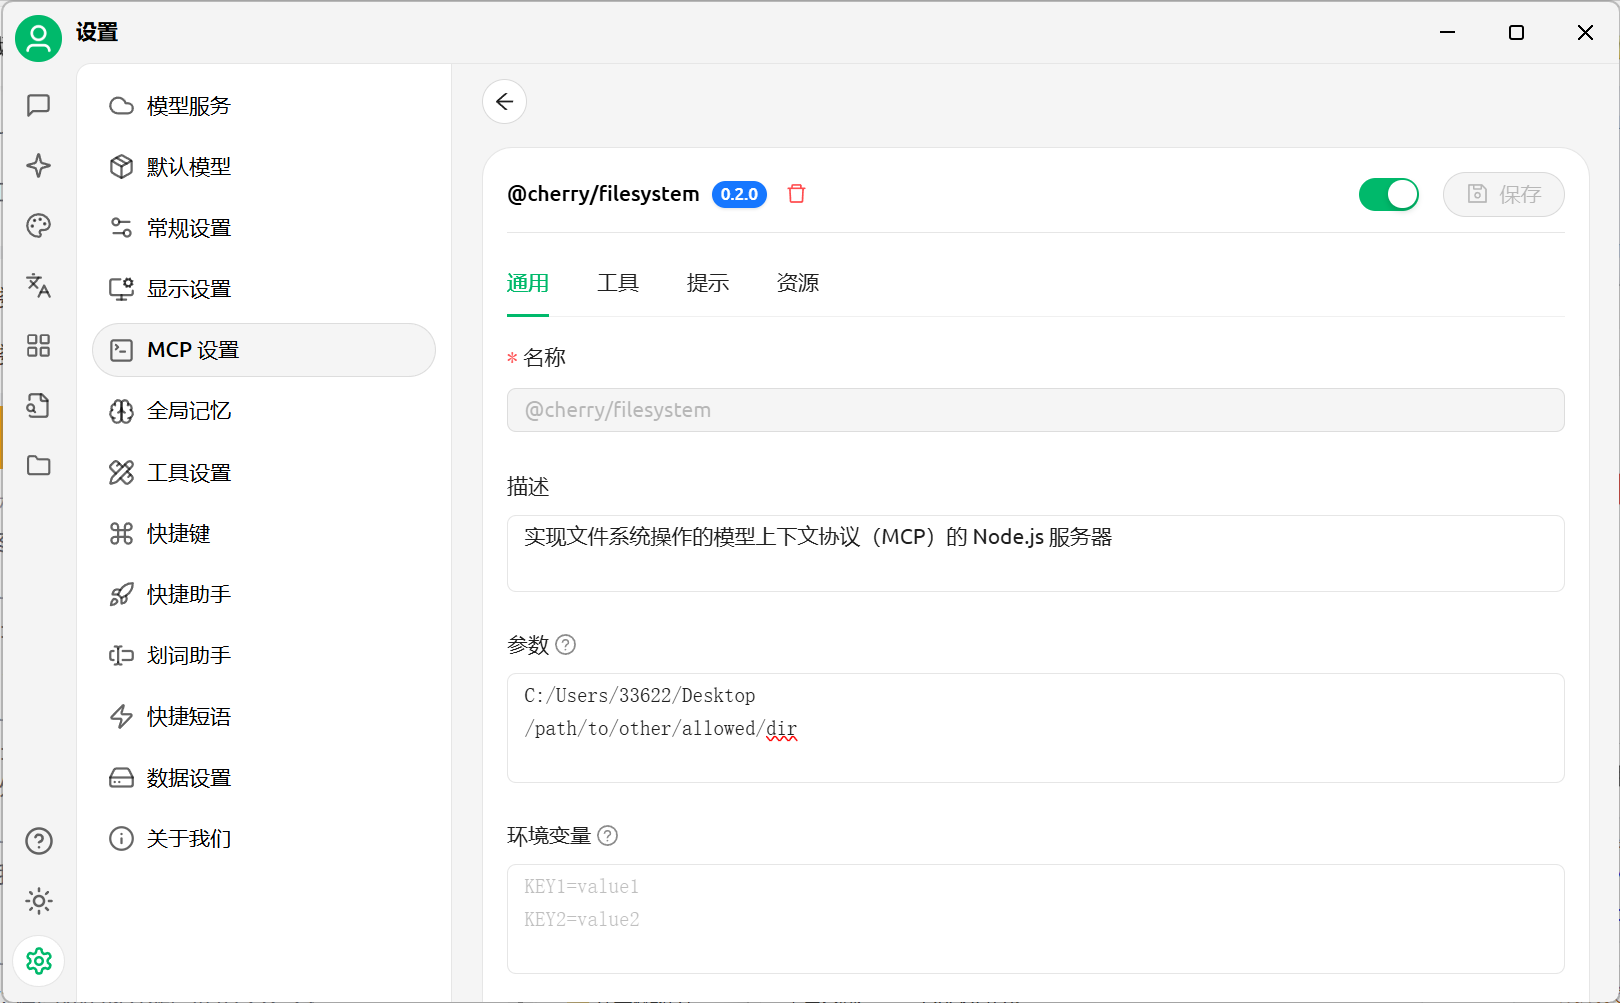Click the user avatar icon
This screenshot has height=1003, width=1620.
(x=39, y=39)
